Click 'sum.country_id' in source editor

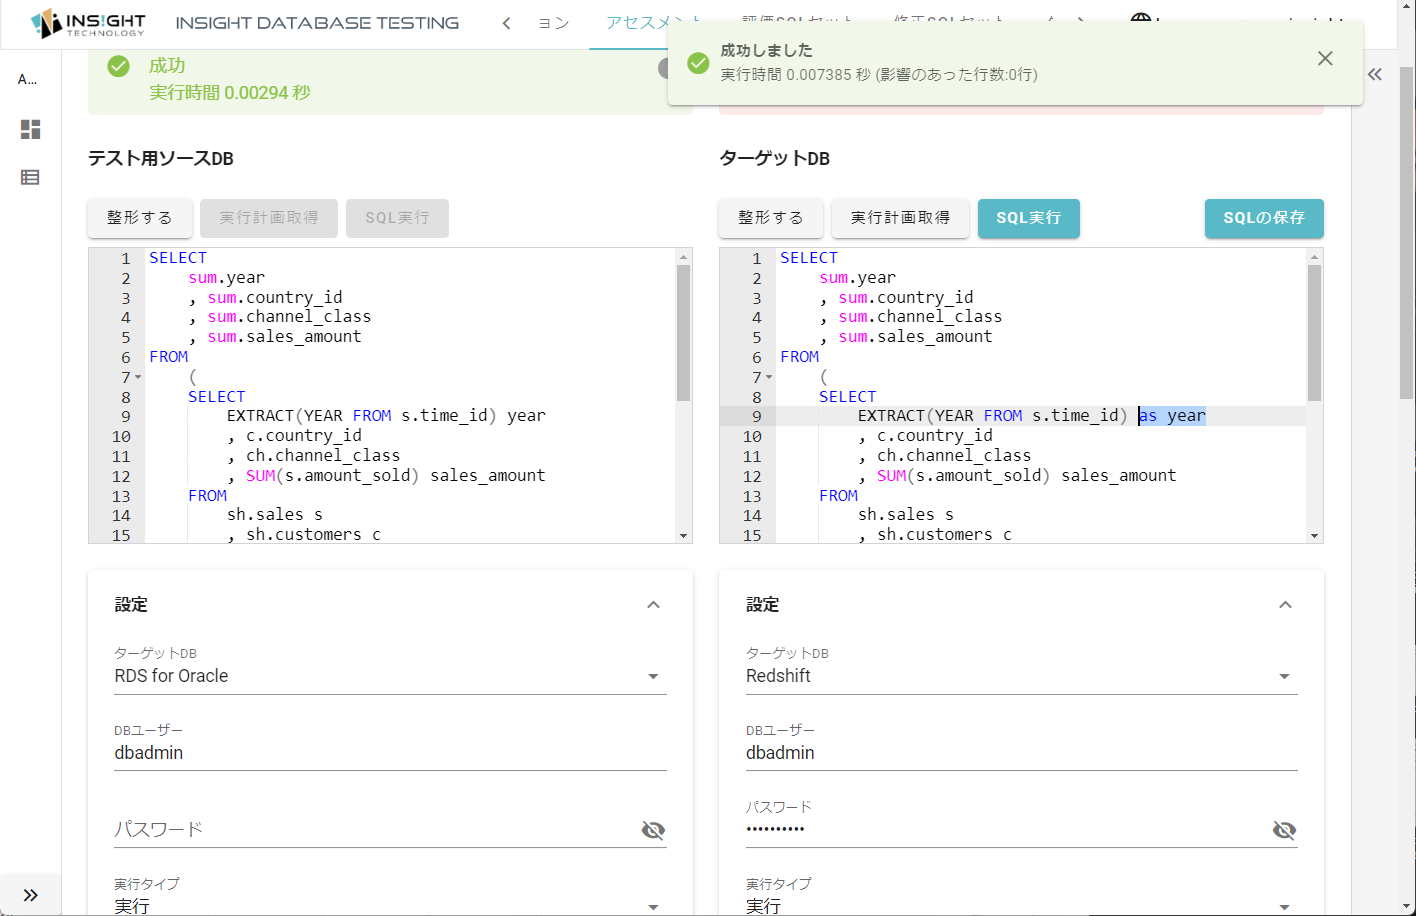point(275,298)
